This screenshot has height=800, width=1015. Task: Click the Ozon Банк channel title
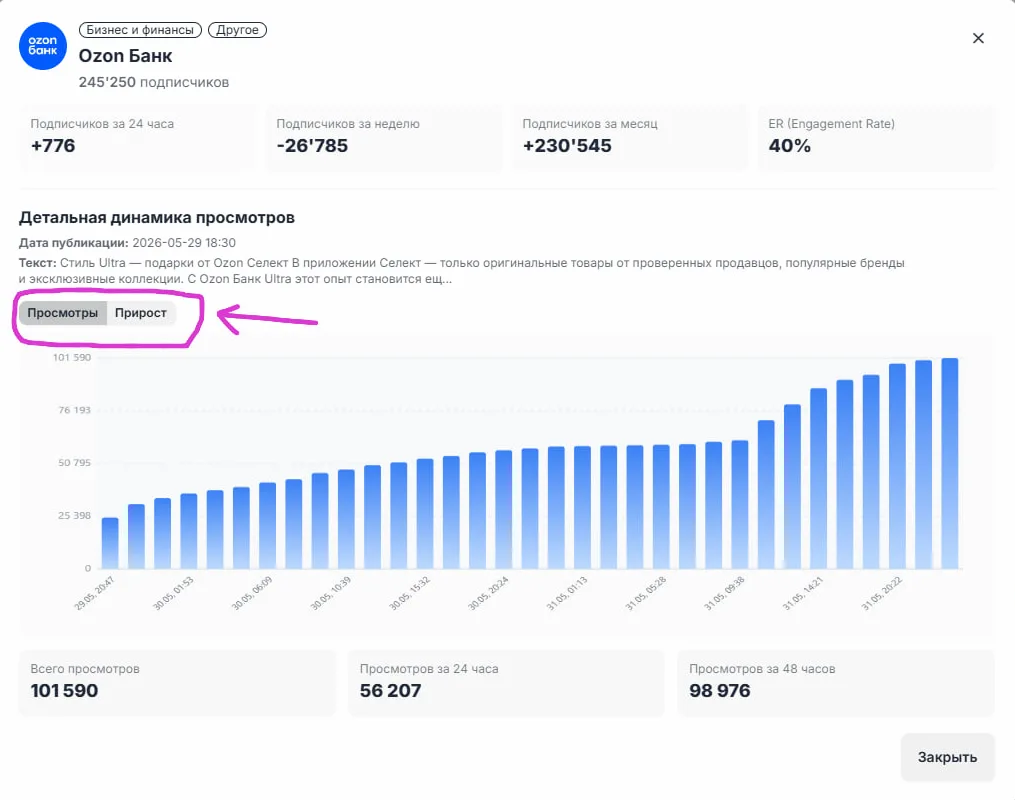(x=126, y=56)
